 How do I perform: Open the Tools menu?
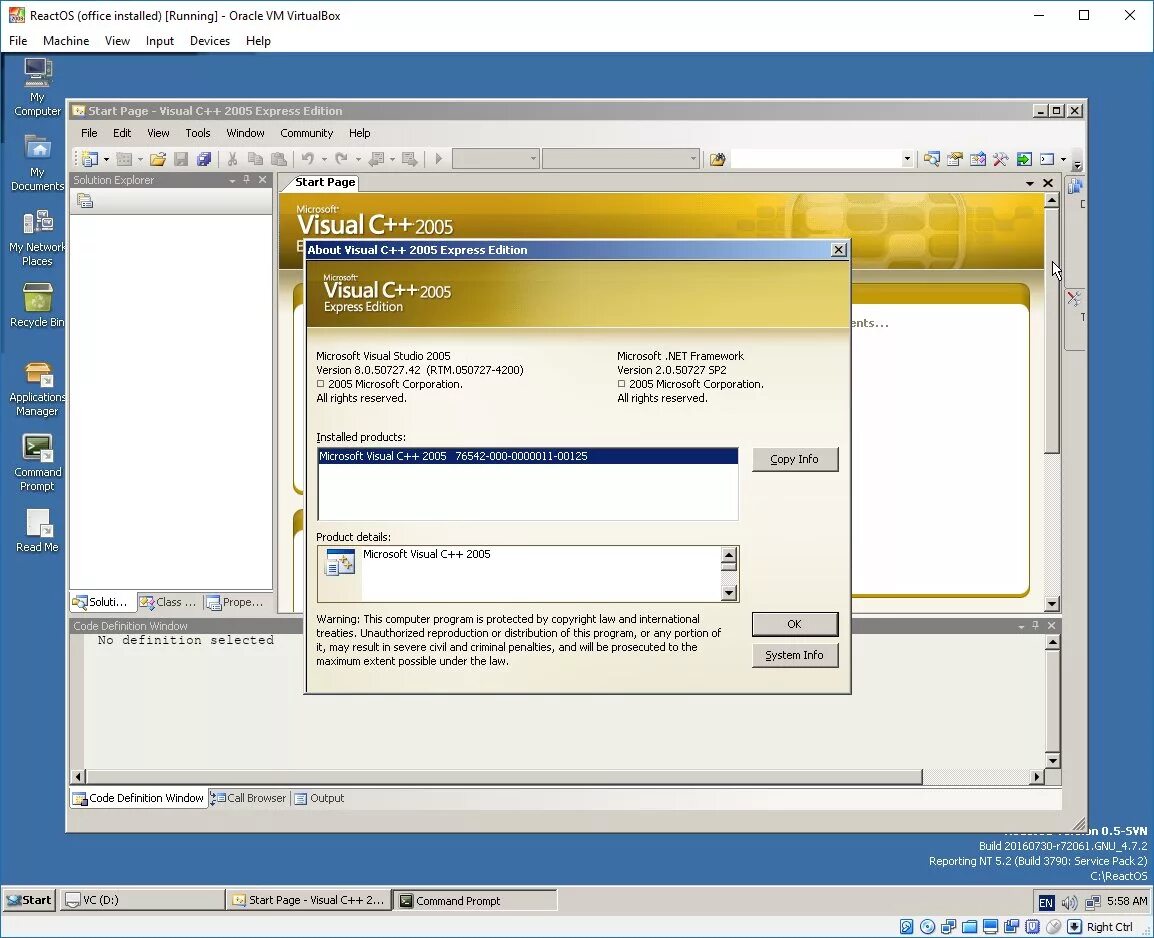click(197, 133)
